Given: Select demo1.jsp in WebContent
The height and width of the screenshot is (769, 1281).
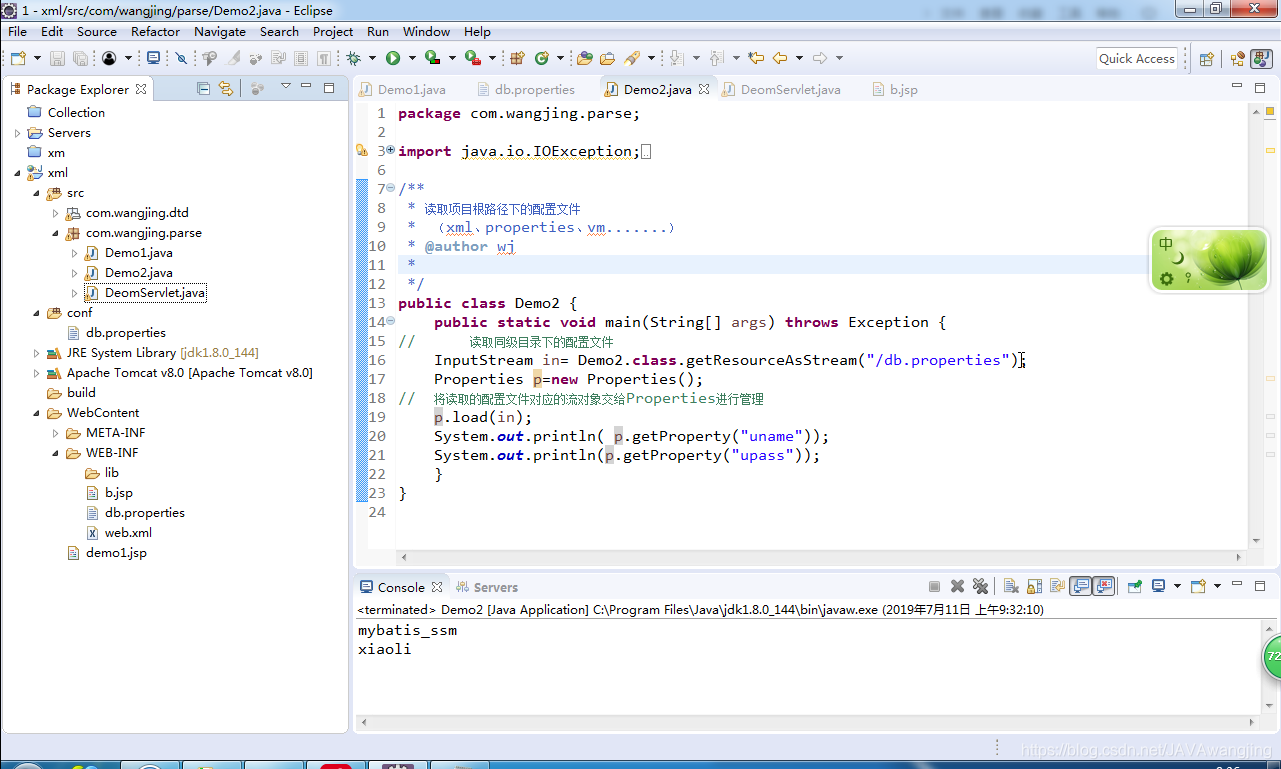Looking at the screenshot, I should pyautogui.click(x=116, y=553).
